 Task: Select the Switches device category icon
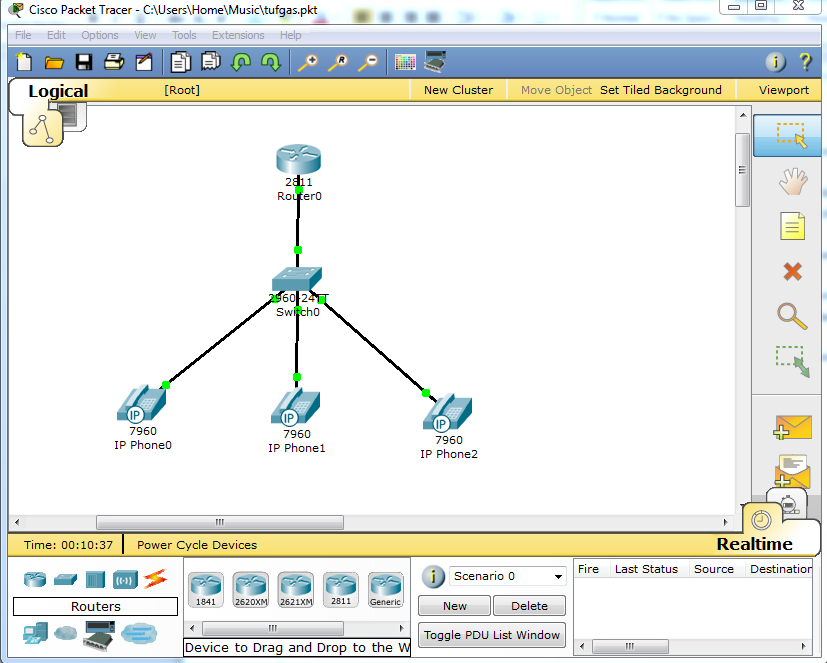point(65,579)
